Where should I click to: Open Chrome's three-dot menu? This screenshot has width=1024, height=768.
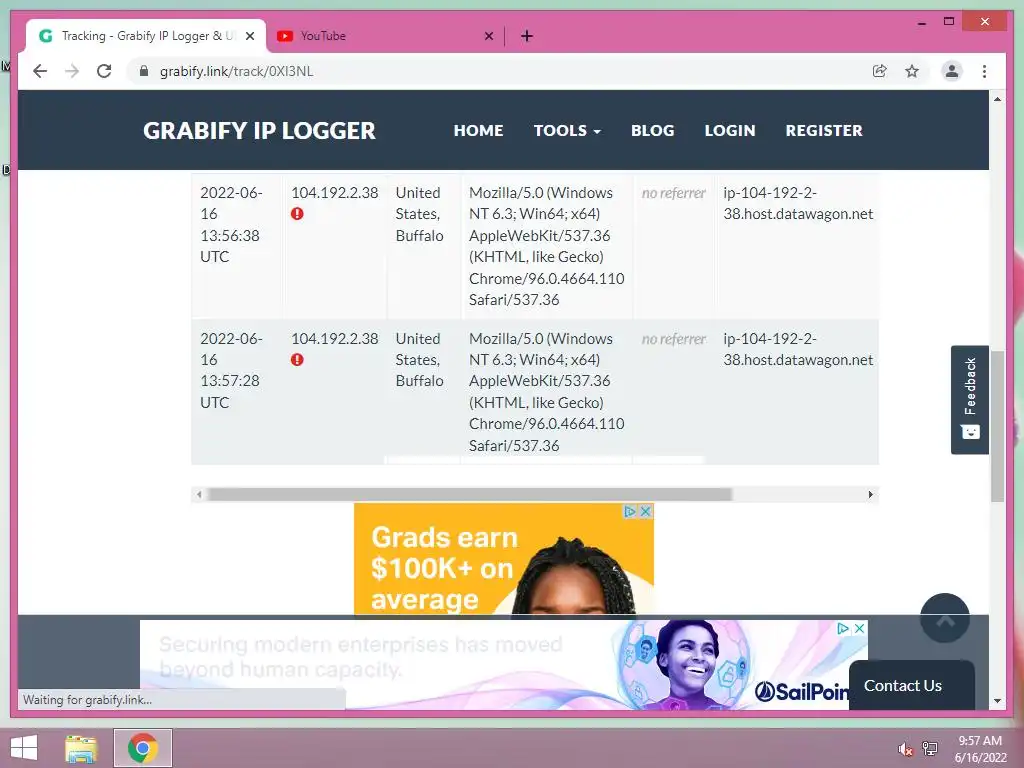984,71
